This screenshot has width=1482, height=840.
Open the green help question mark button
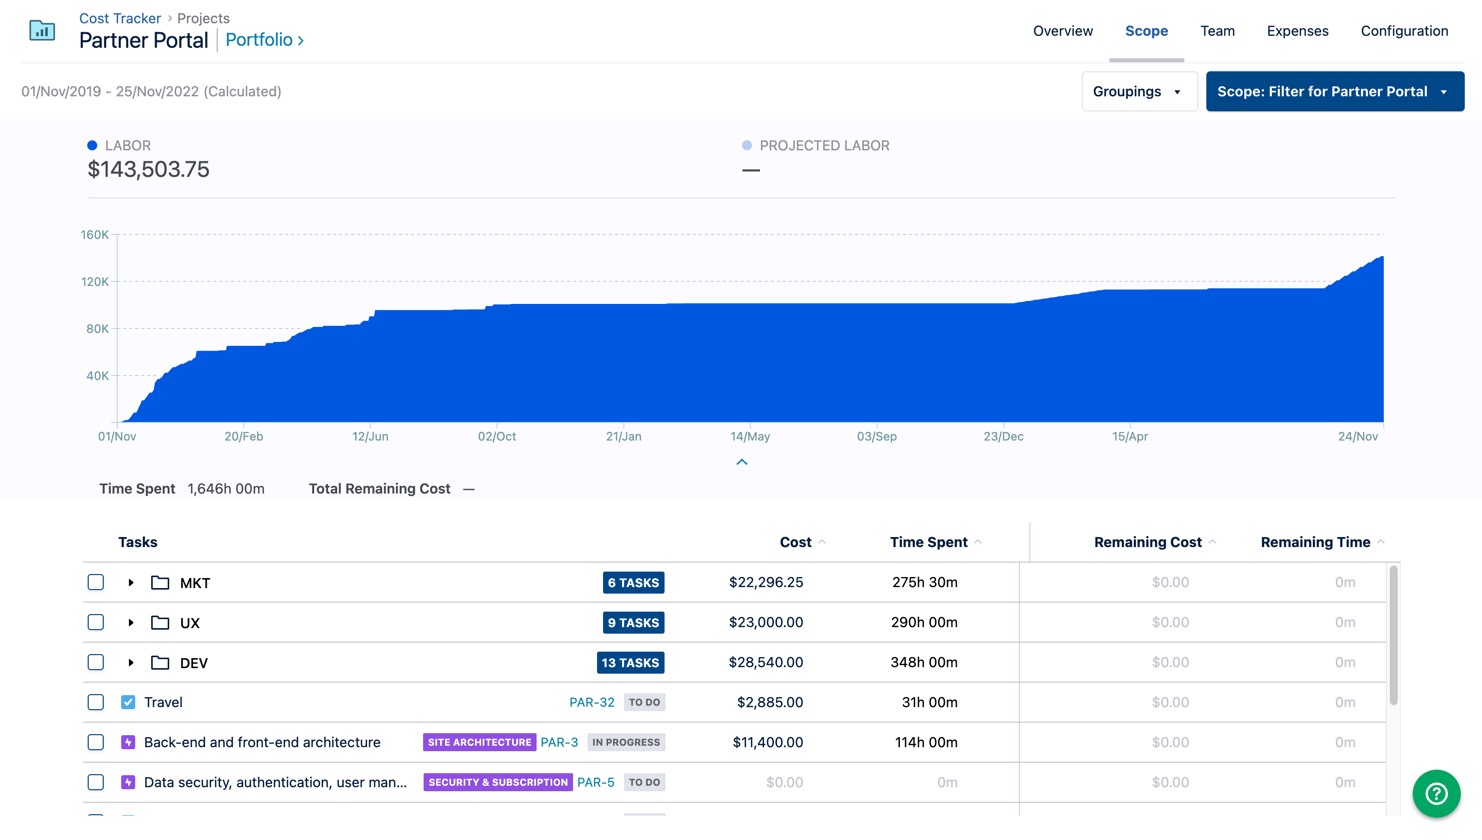click(x=1436, y=793)
